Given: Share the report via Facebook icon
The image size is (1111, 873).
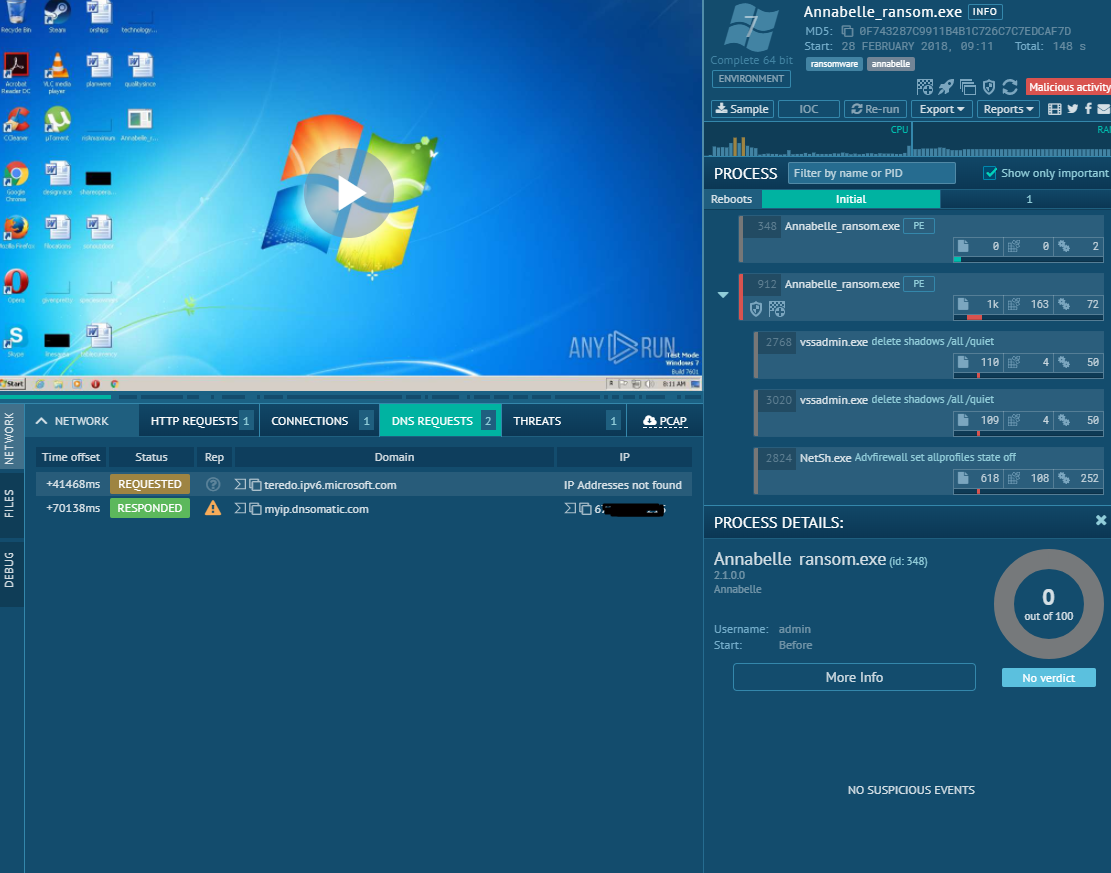Looking at the screenshot, I should click(x=1088, y=109).
